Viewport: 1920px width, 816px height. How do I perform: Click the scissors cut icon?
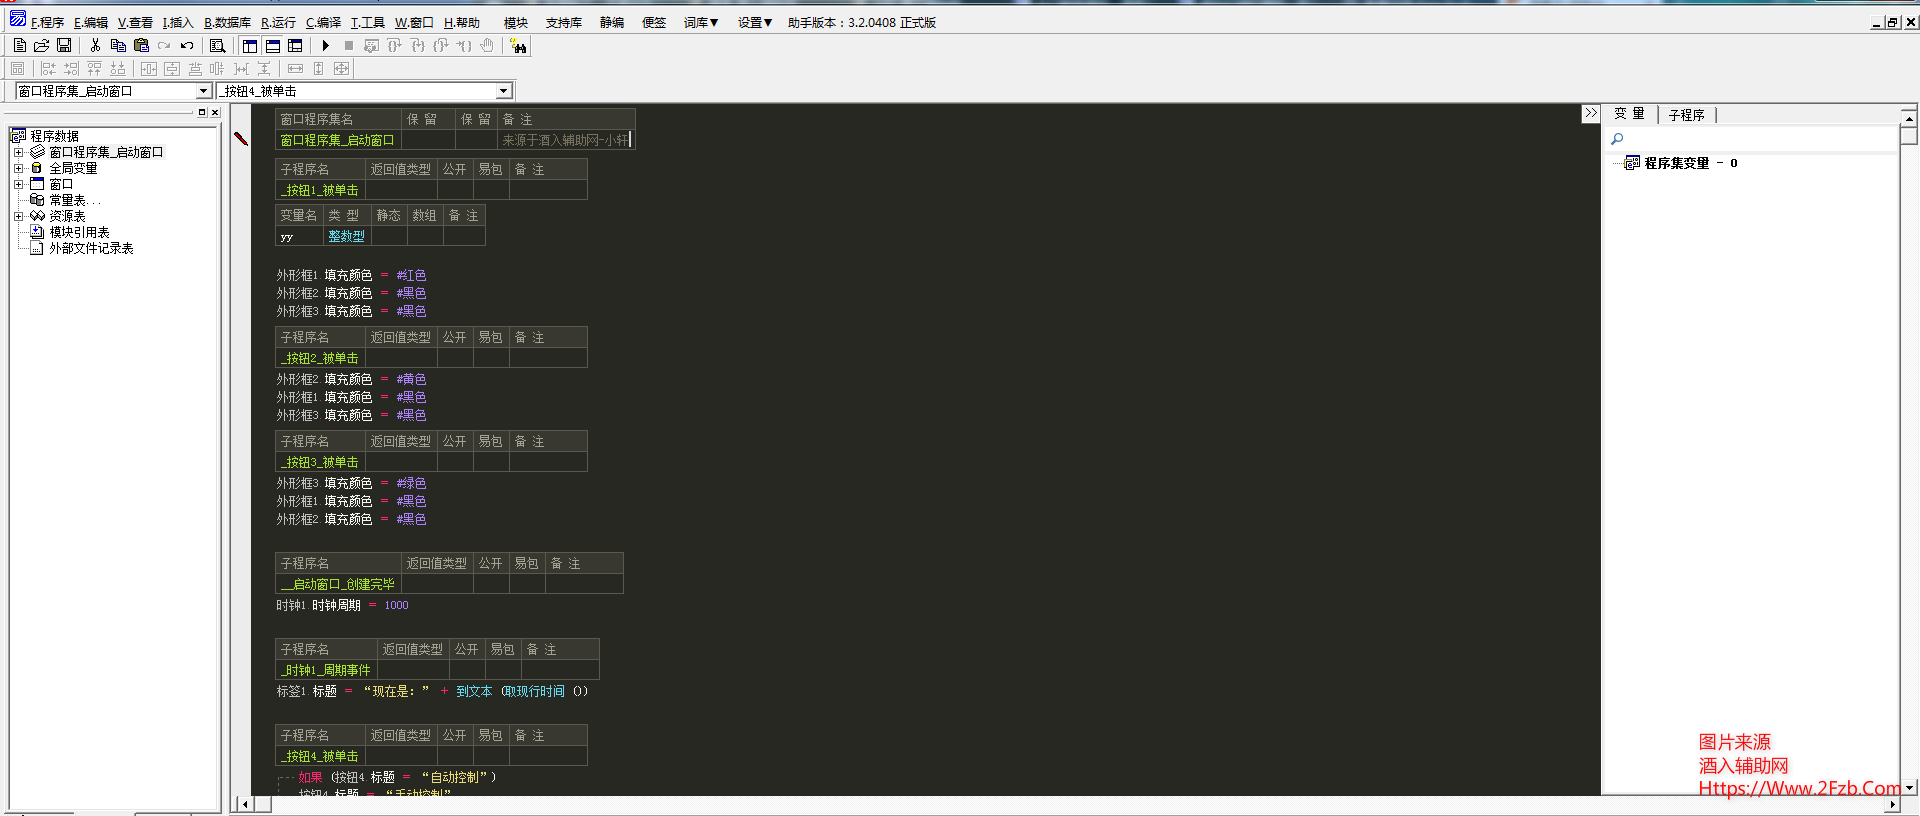pyautogui.click(x=95, y=45)
